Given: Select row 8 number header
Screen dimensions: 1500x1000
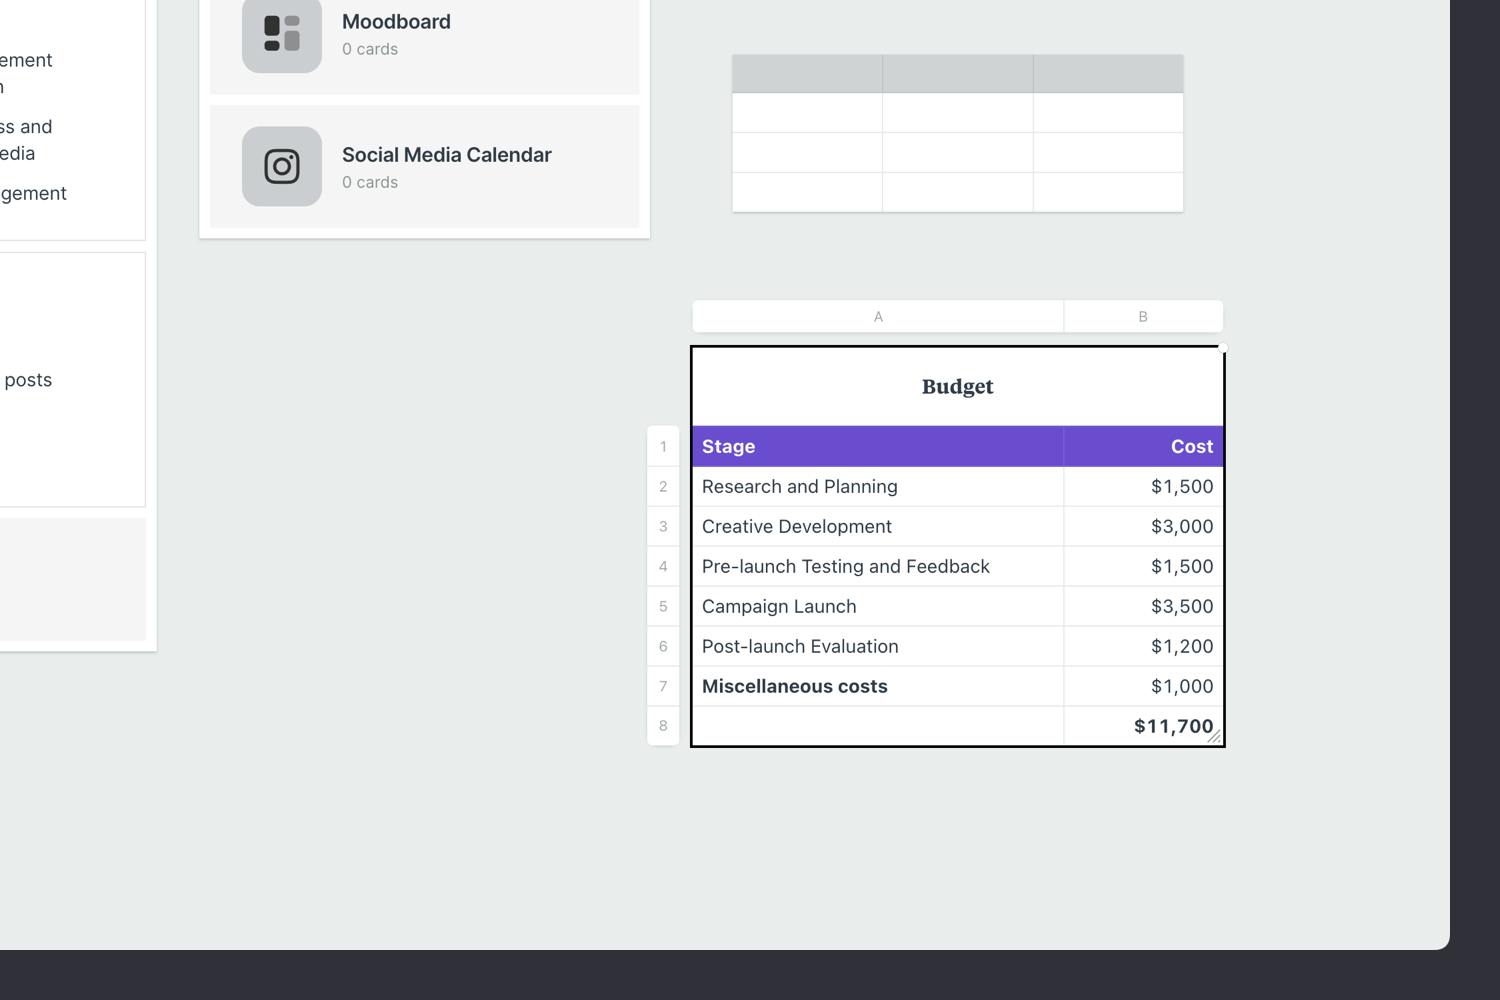Looking at the screenshot, I should (663, 726).
